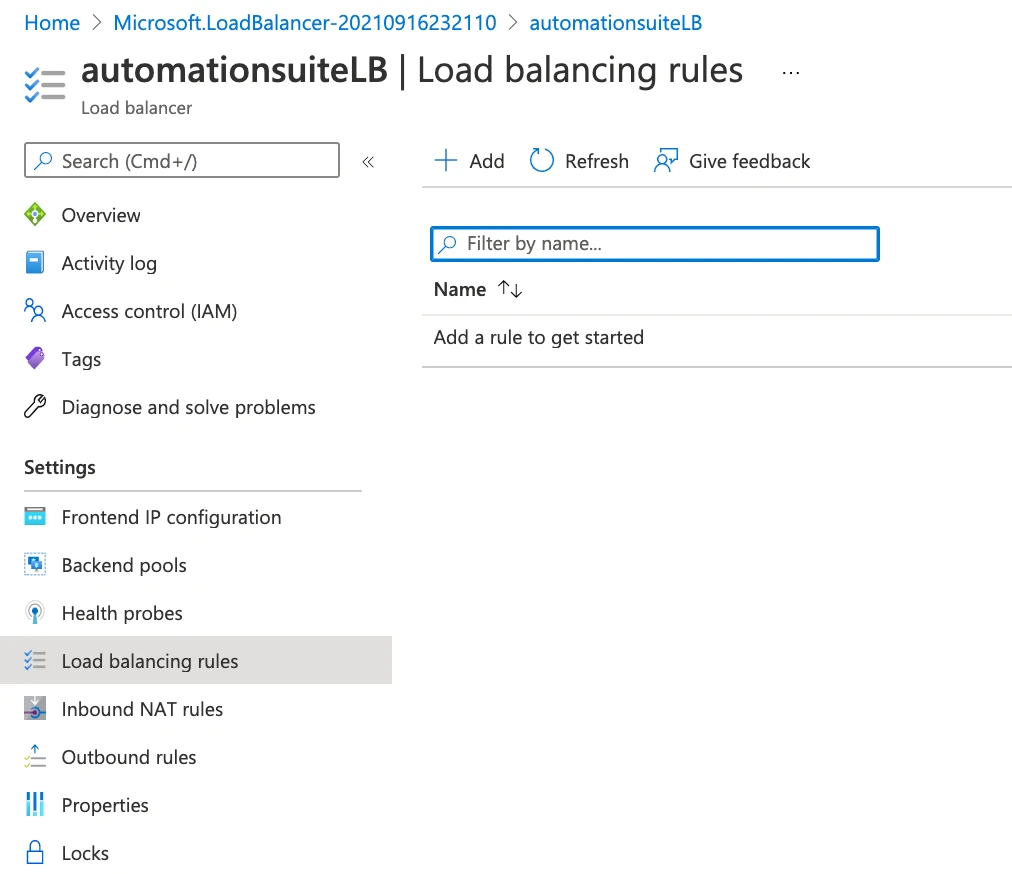
Task: Click the Frontend IP configuration icon
Action: 35,517
